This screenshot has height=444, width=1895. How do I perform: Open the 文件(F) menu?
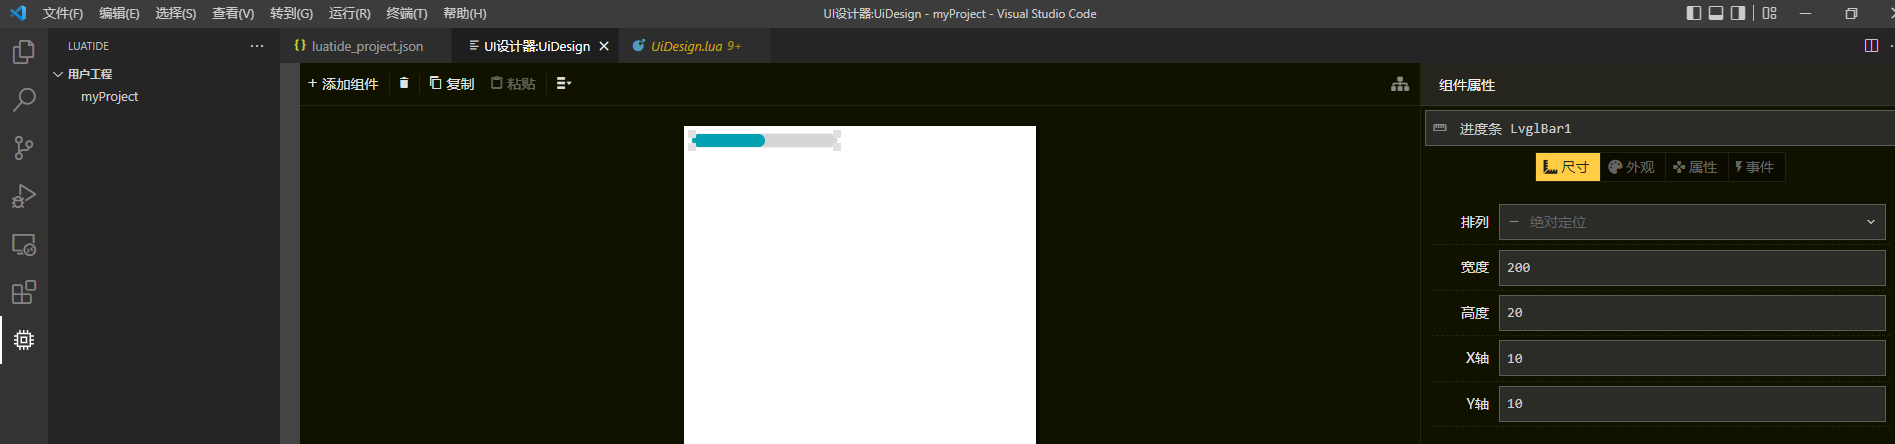click(x=63, y=13)
